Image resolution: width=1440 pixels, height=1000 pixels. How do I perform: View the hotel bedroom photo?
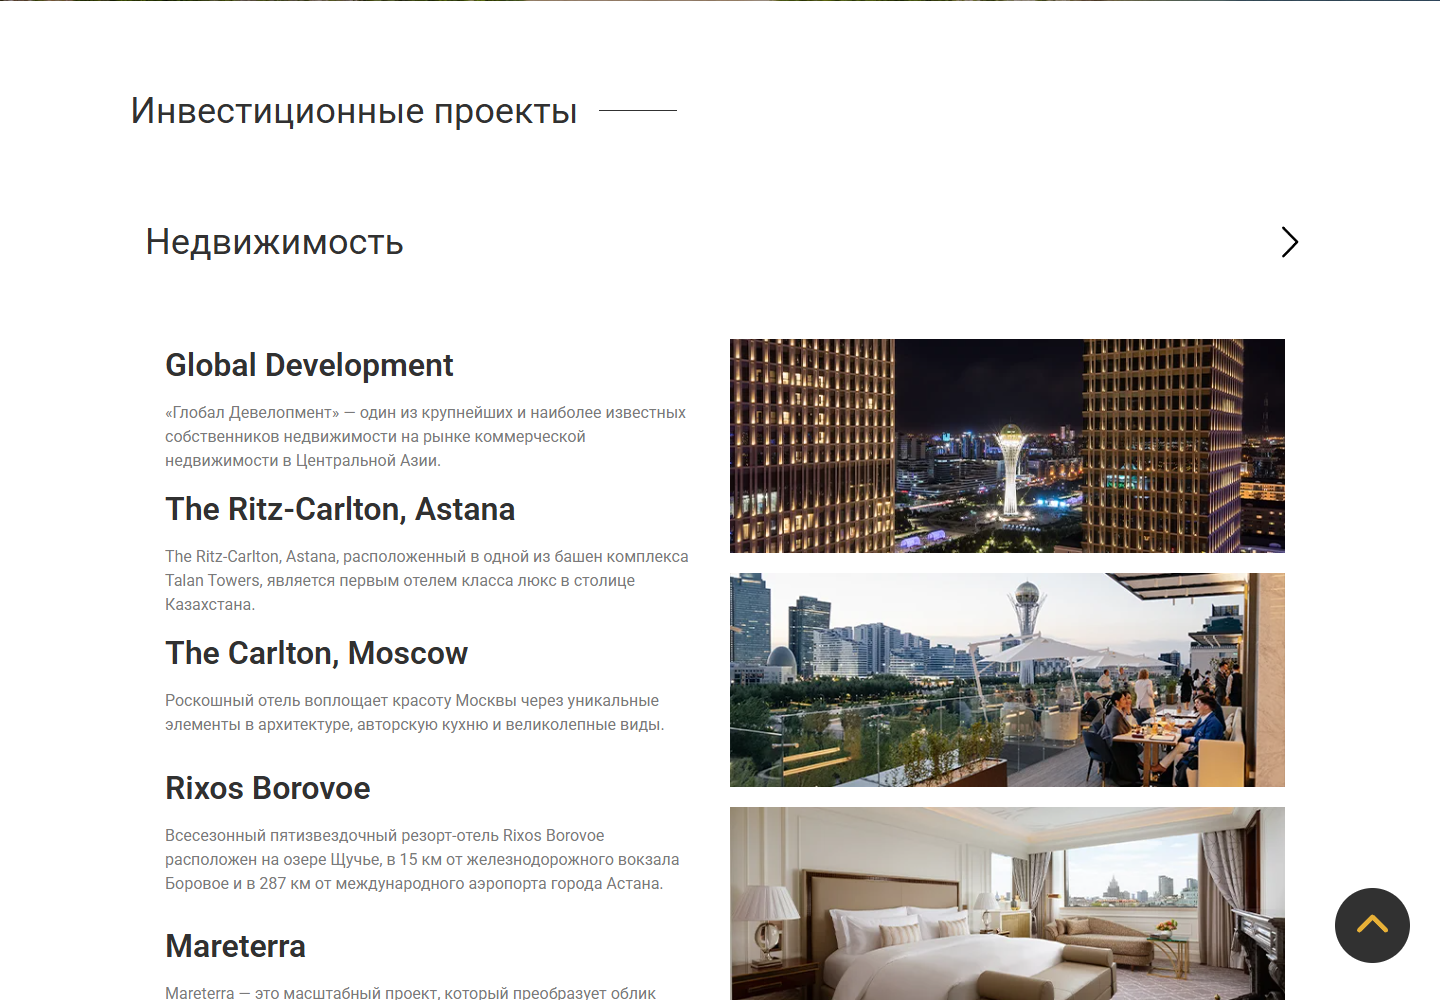[1007, 903]
